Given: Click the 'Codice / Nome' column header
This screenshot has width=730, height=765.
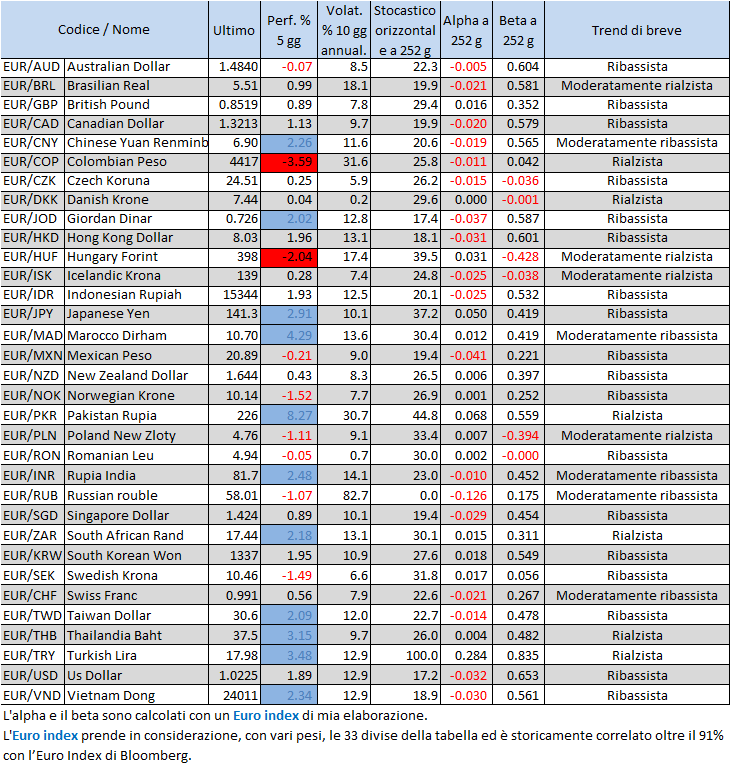Looking at the screenshot, I should (x=104, y=30).
